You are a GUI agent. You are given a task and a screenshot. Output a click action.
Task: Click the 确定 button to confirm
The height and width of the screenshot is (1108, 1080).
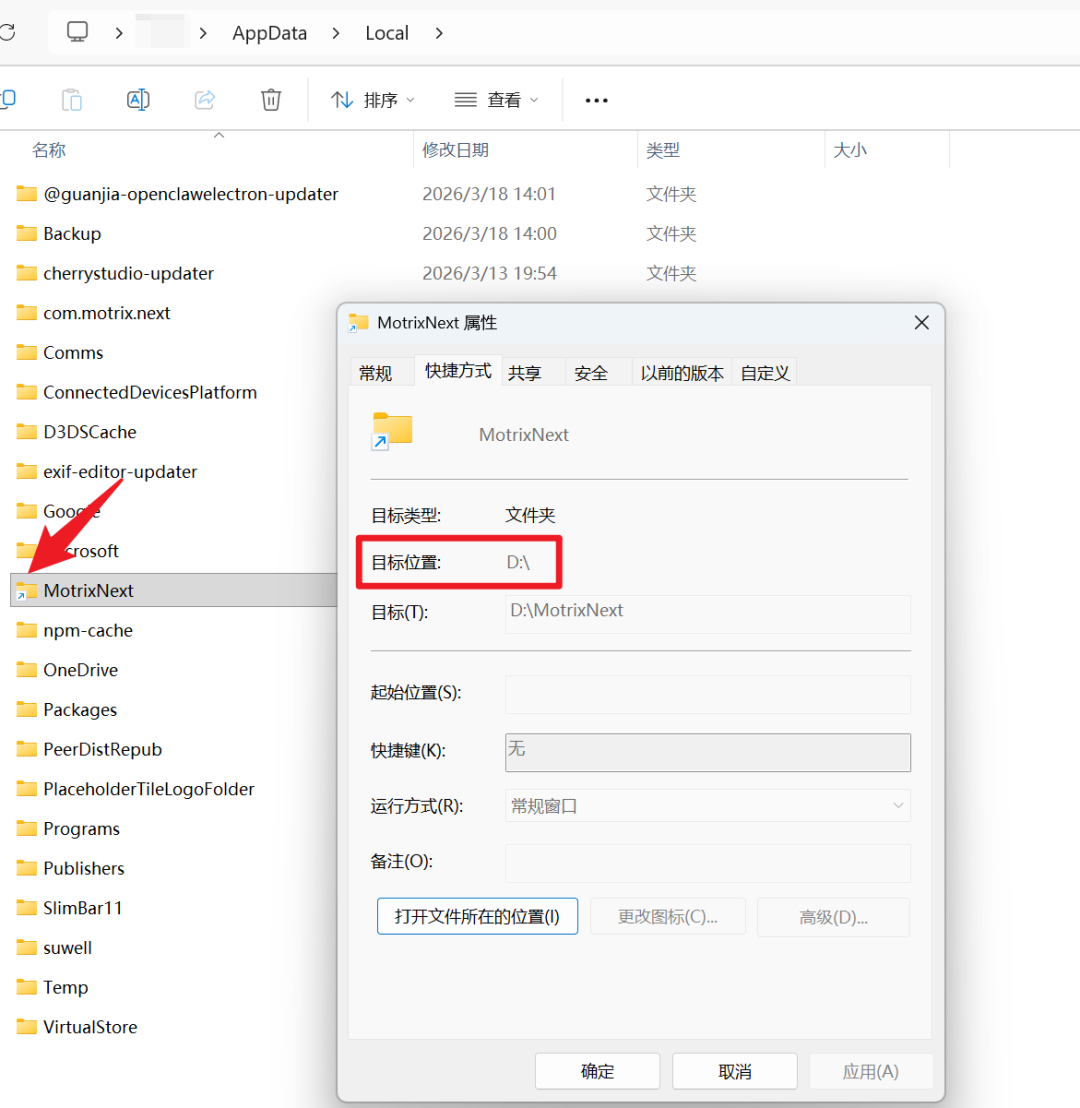(x=597, y=1070)
